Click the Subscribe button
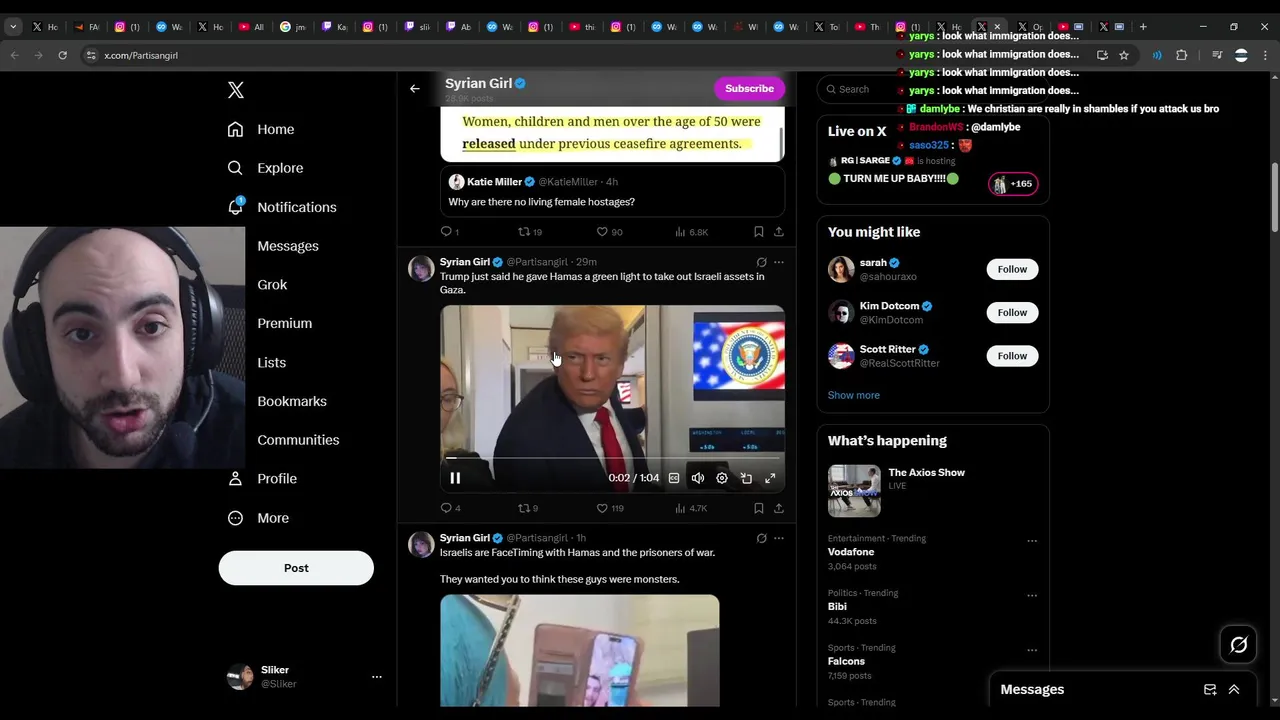The width and height of the screenshot is (1280, 720). click(x=749, y=89)
